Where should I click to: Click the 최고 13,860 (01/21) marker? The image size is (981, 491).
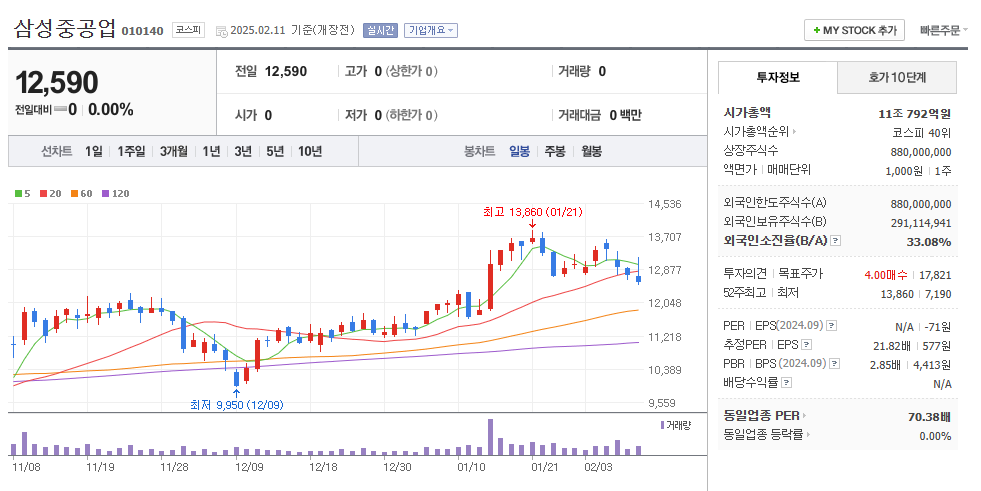click(x=532, y=213)
